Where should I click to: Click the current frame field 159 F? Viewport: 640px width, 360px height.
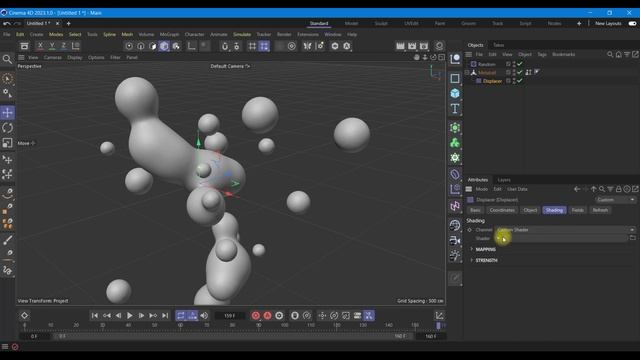point(230,316)
